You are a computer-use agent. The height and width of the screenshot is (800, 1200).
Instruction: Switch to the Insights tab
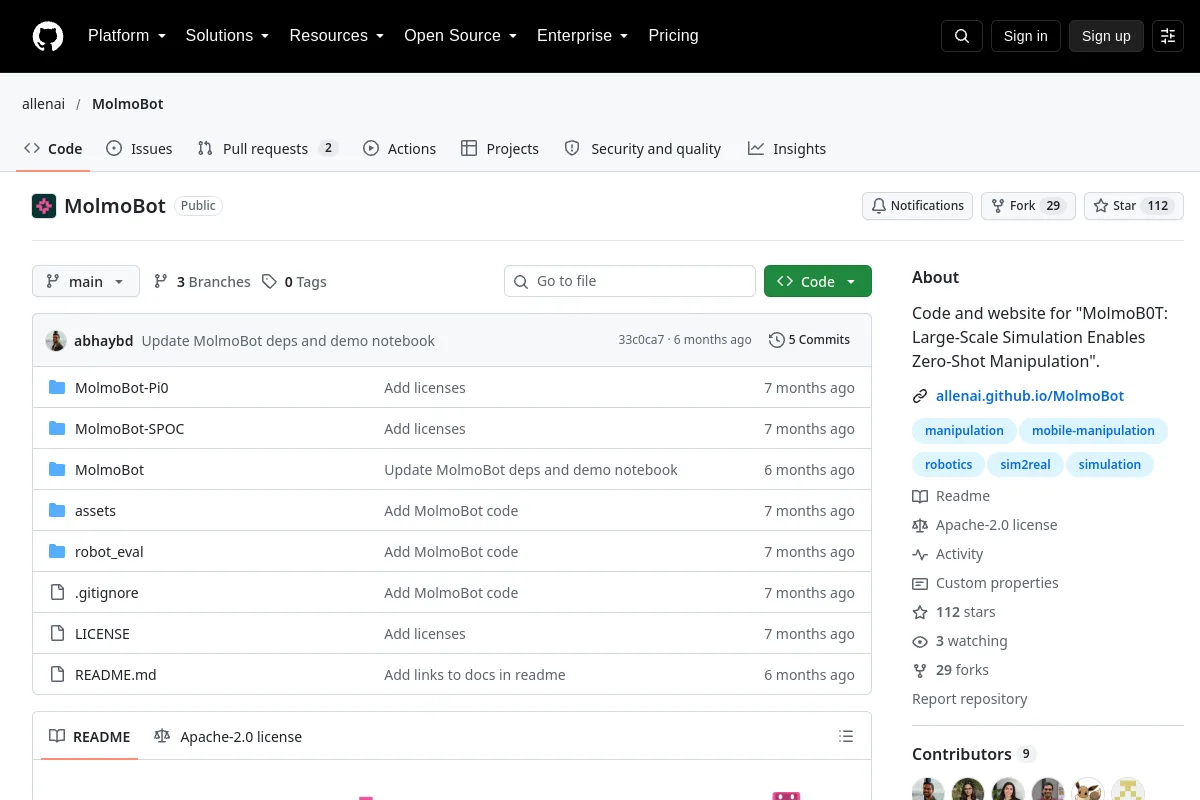pyautogui.click(x=787, y=149)
